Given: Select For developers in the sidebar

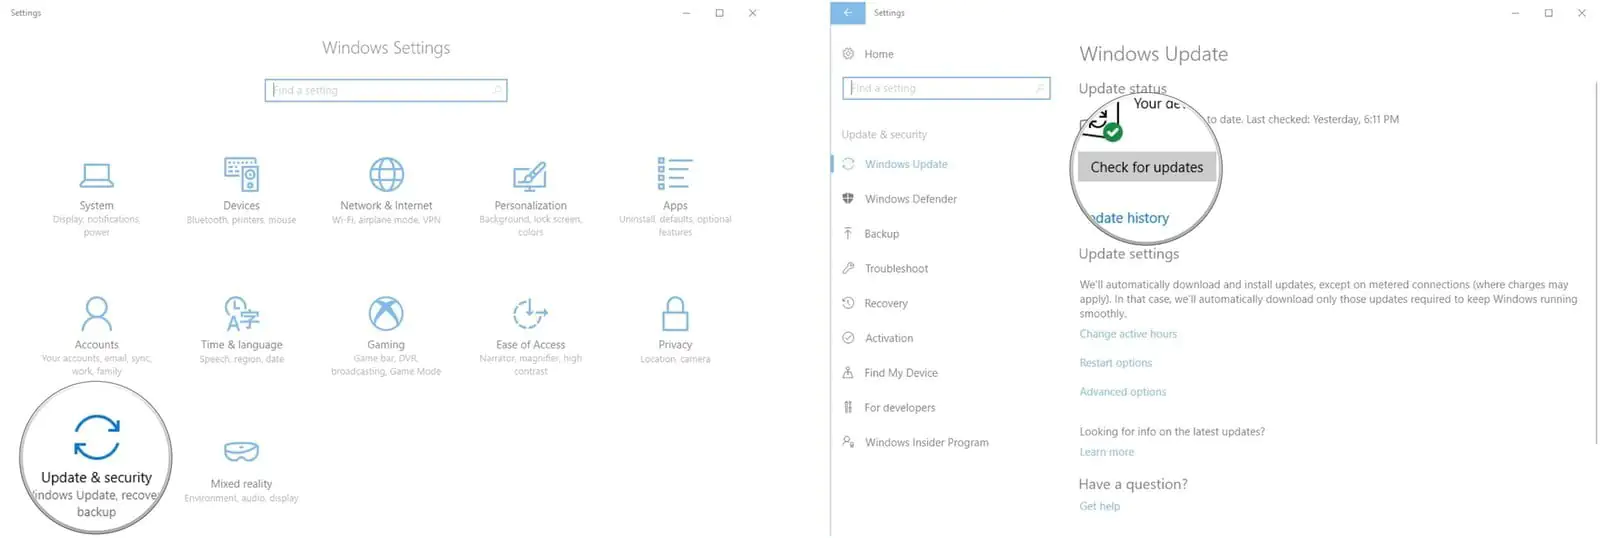Looking at the screenshot, I should 900,408.
